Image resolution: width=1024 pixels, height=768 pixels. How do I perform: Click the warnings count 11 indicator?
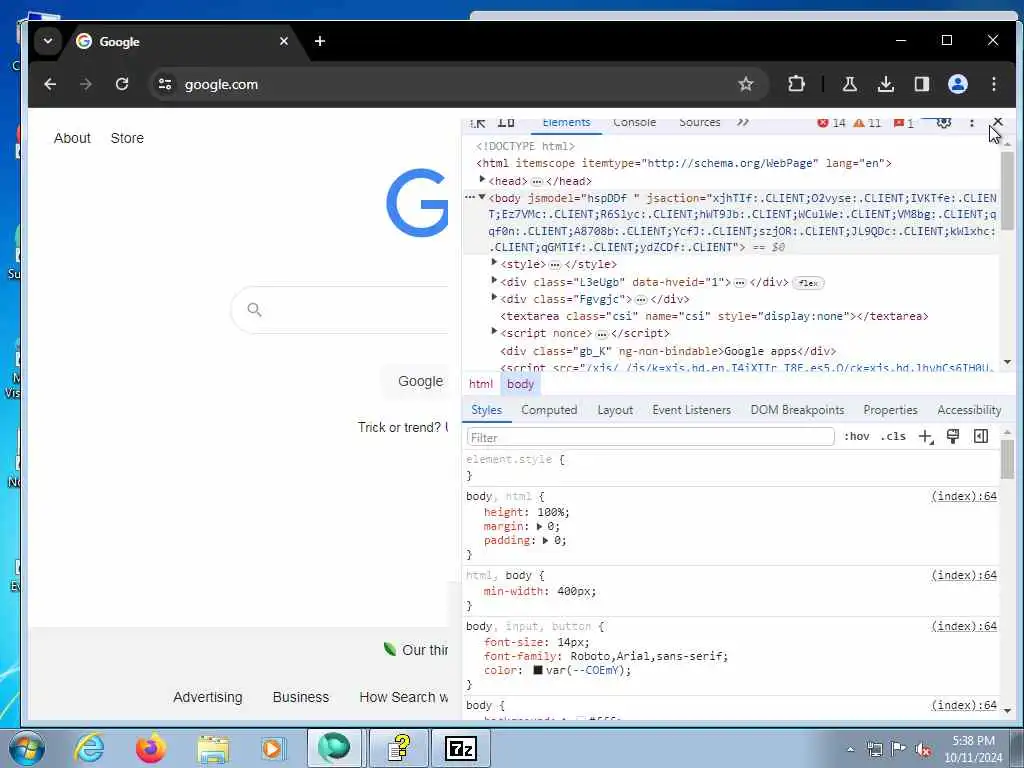(x=867, y=123)
